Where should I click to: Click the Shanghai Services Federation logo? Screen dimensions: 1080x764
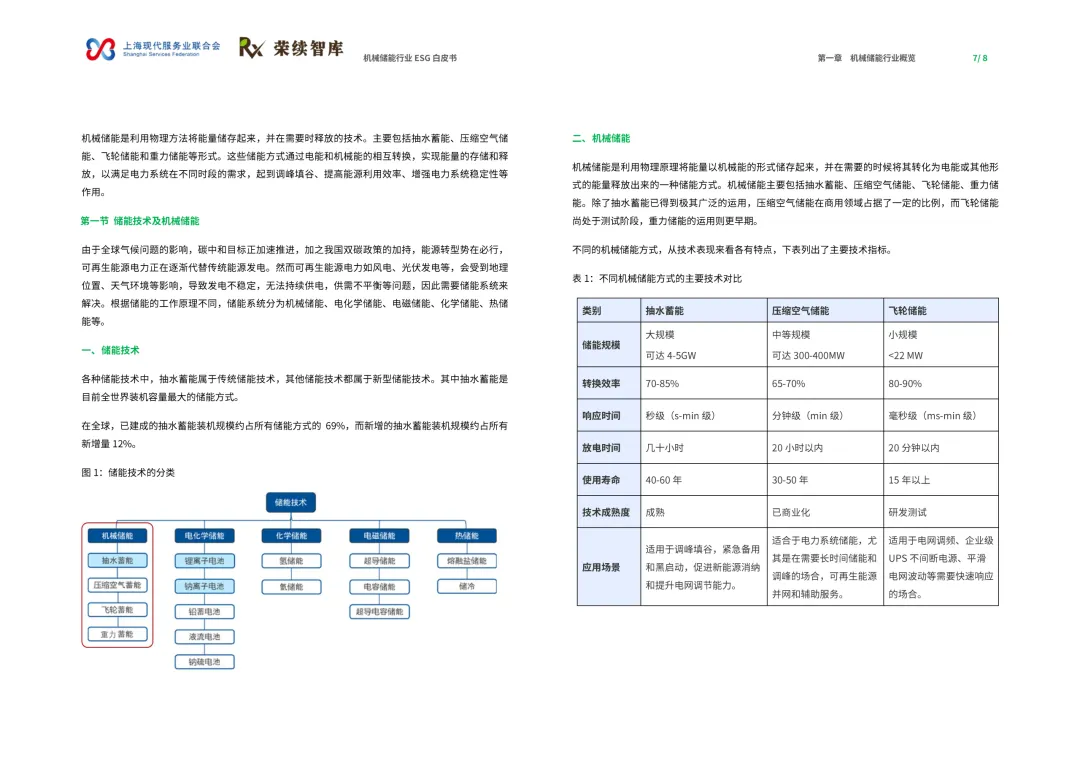point(153,49)
